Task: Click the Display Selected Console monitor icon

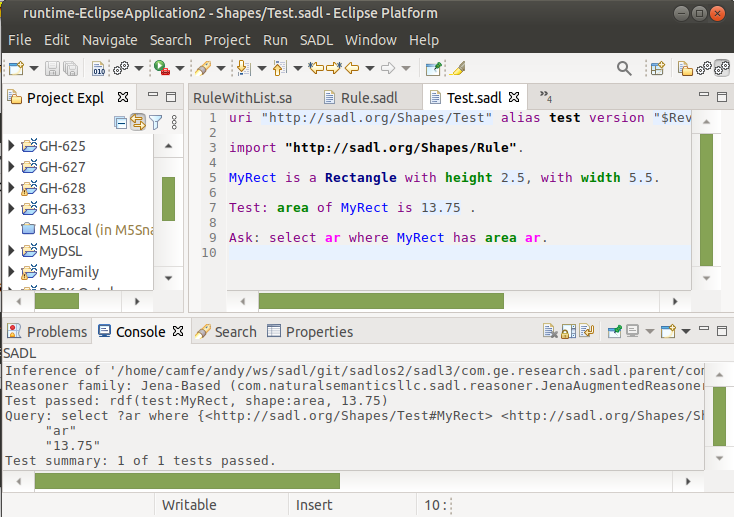Action: [x=632, y=331]
